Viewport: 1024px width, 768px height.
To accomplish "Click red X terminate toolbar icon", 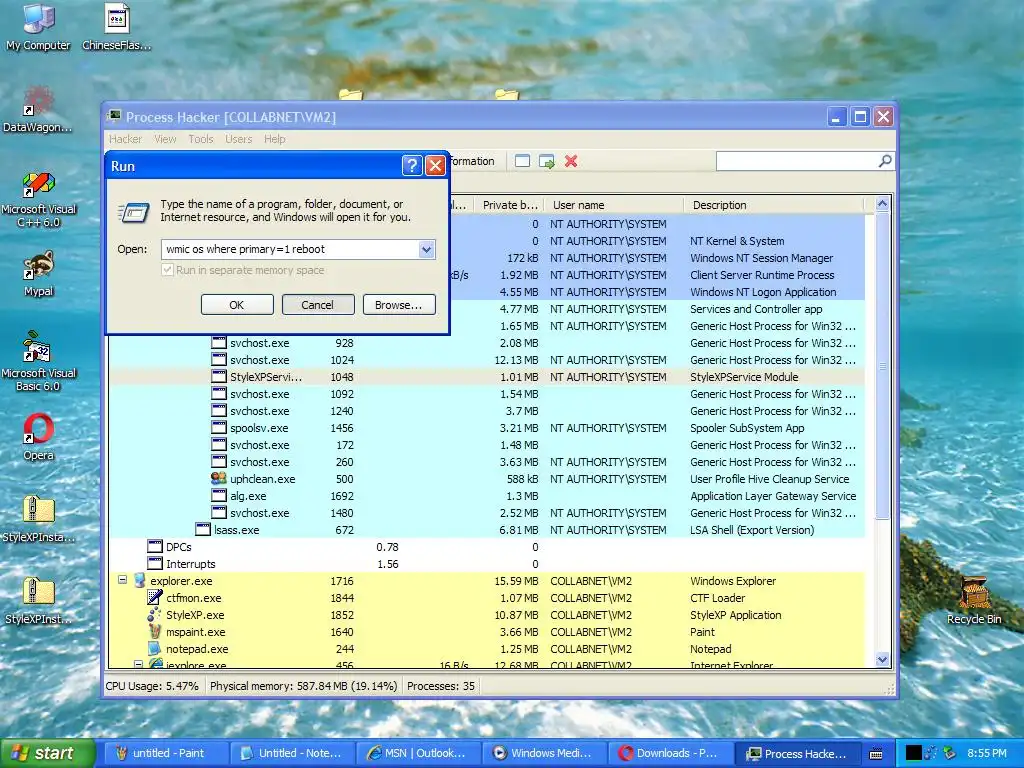I will click(x=571, y=161).
